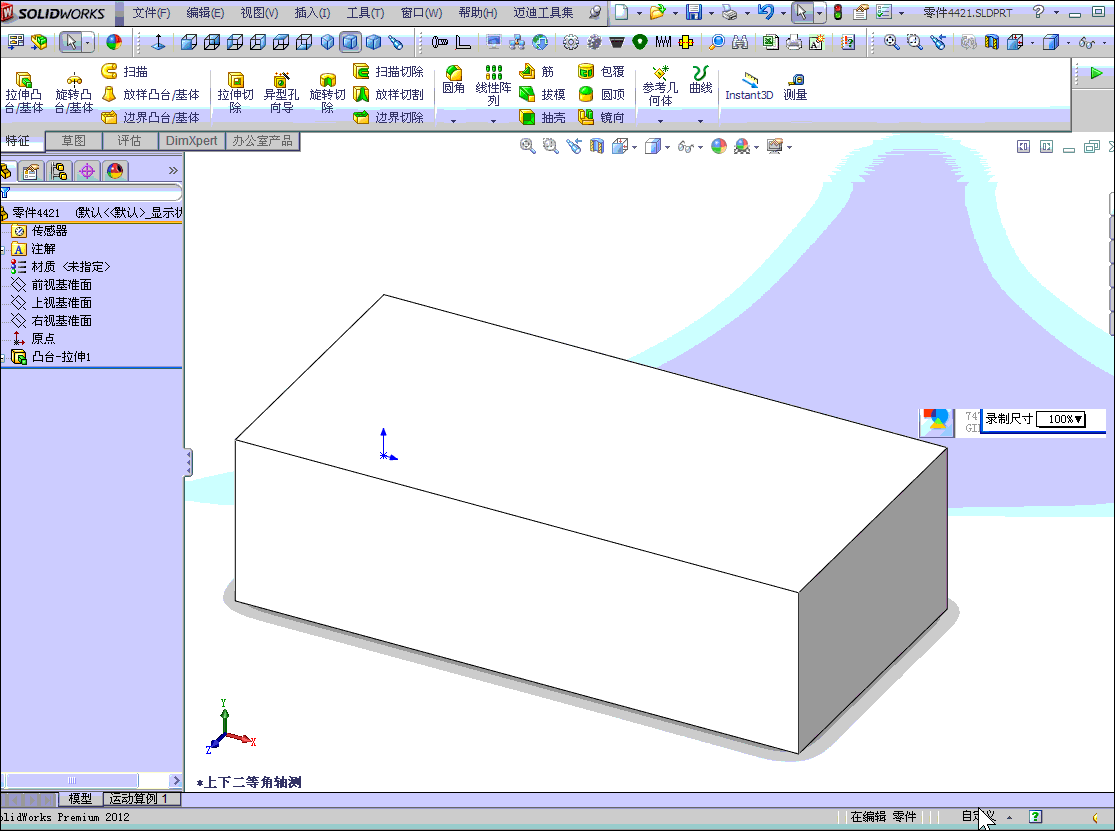Toggle Instant3D mode

tap(749, 87)
